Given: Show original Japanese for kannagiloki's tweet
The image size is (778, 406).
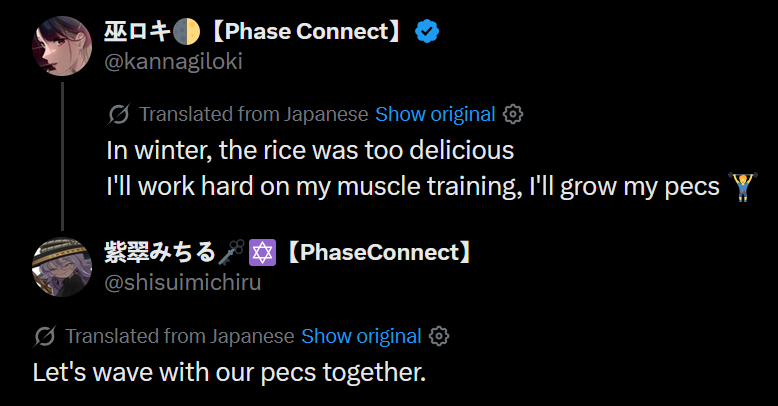Looking at the screenshot, I should tap(435, 114).
